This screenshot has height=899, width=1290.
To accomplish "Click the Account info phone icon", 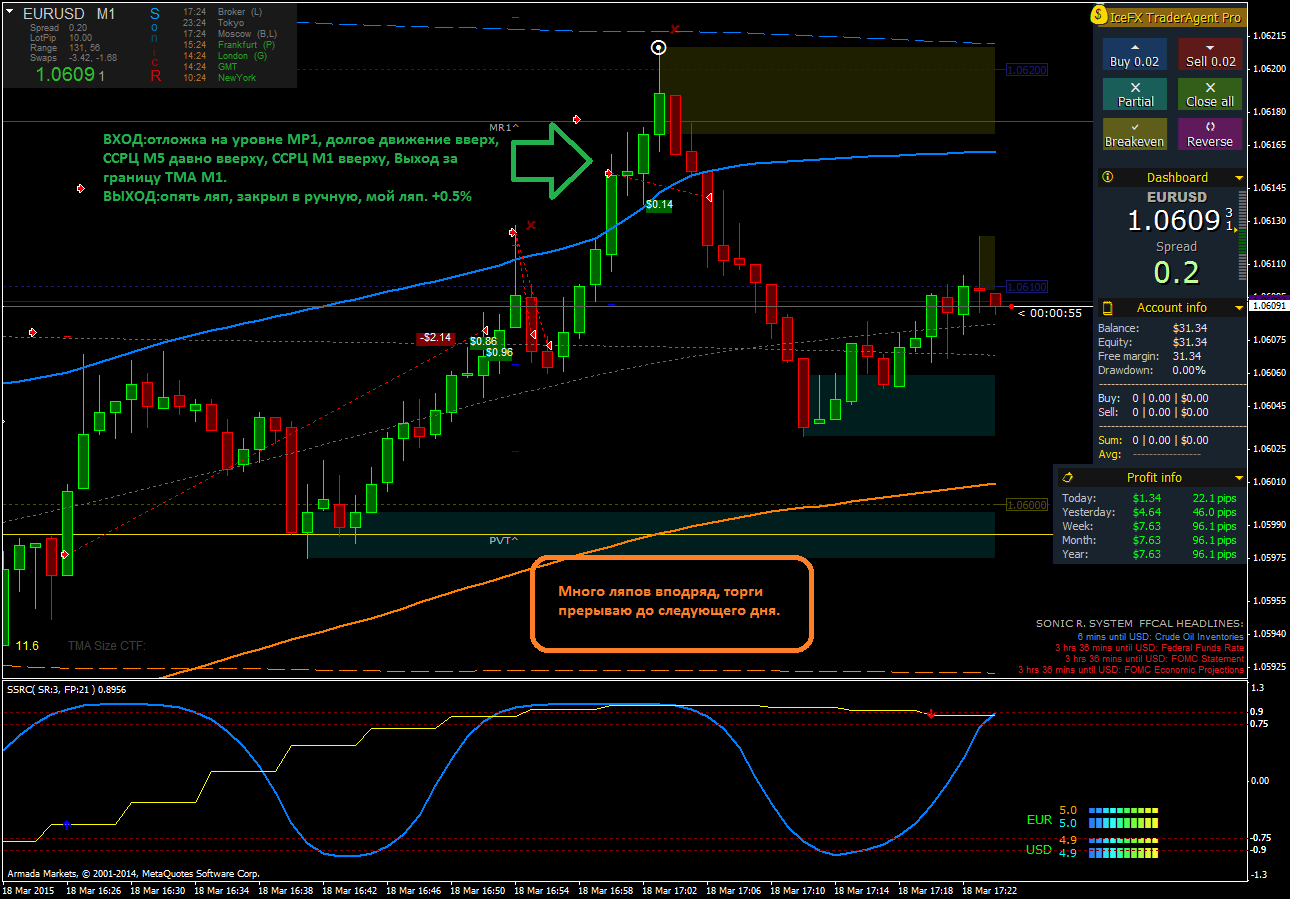I will tap(1107, 307).
